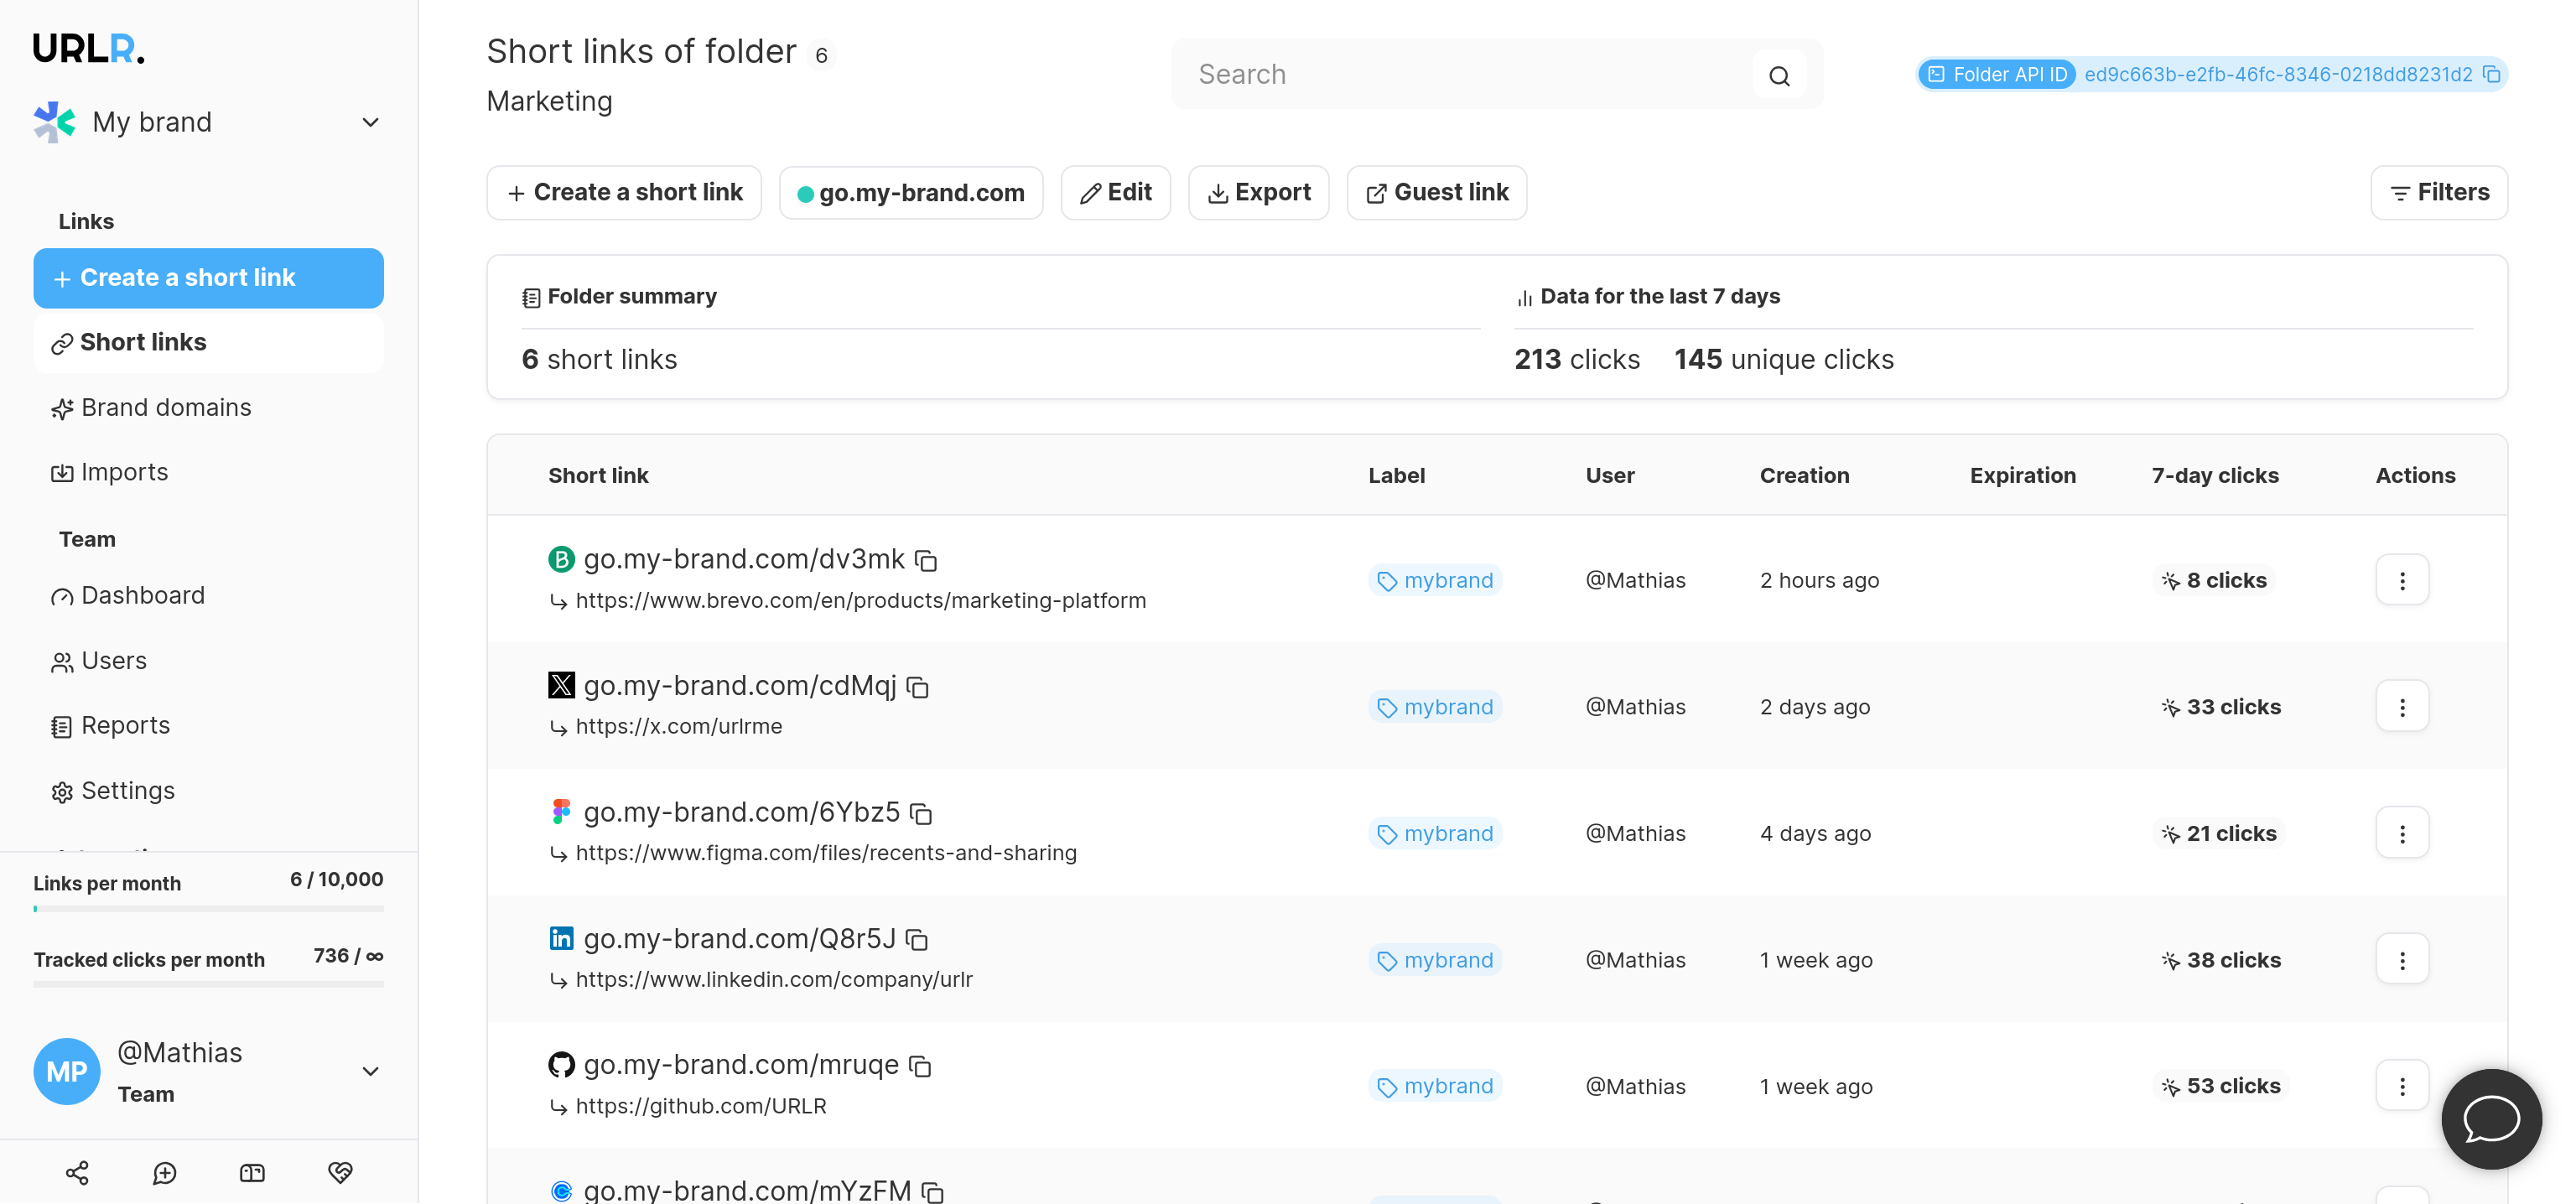The height and width of the screenshot is (1204, 2576).
Task: Click the LinkedIn favicon on Q8r5J row
Action: [561, 938]
